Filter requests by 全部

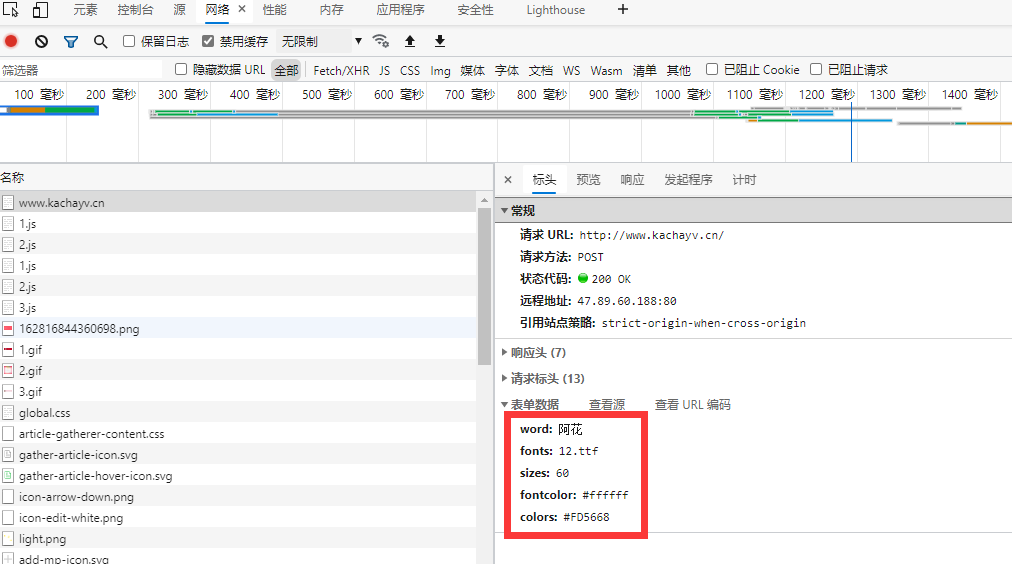pyautogui.click(x=287, y=70)
